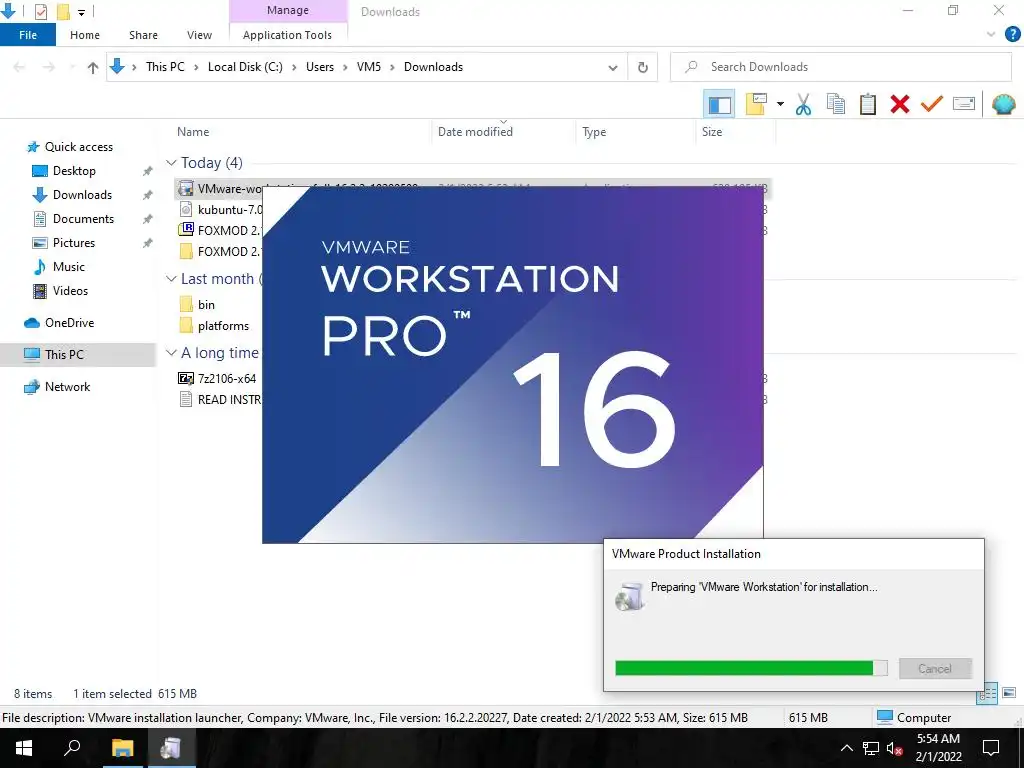Image resolution: width=1024 pixels, height=768 pixels.
Task: Select the 'bin' folder
Action: coord(197,305)
